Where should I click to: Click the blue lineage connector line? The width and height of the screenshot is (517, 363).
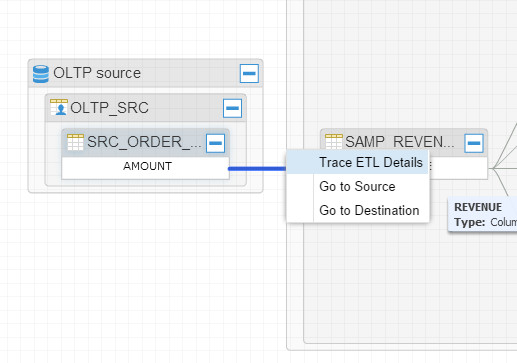tap(257, 169)
